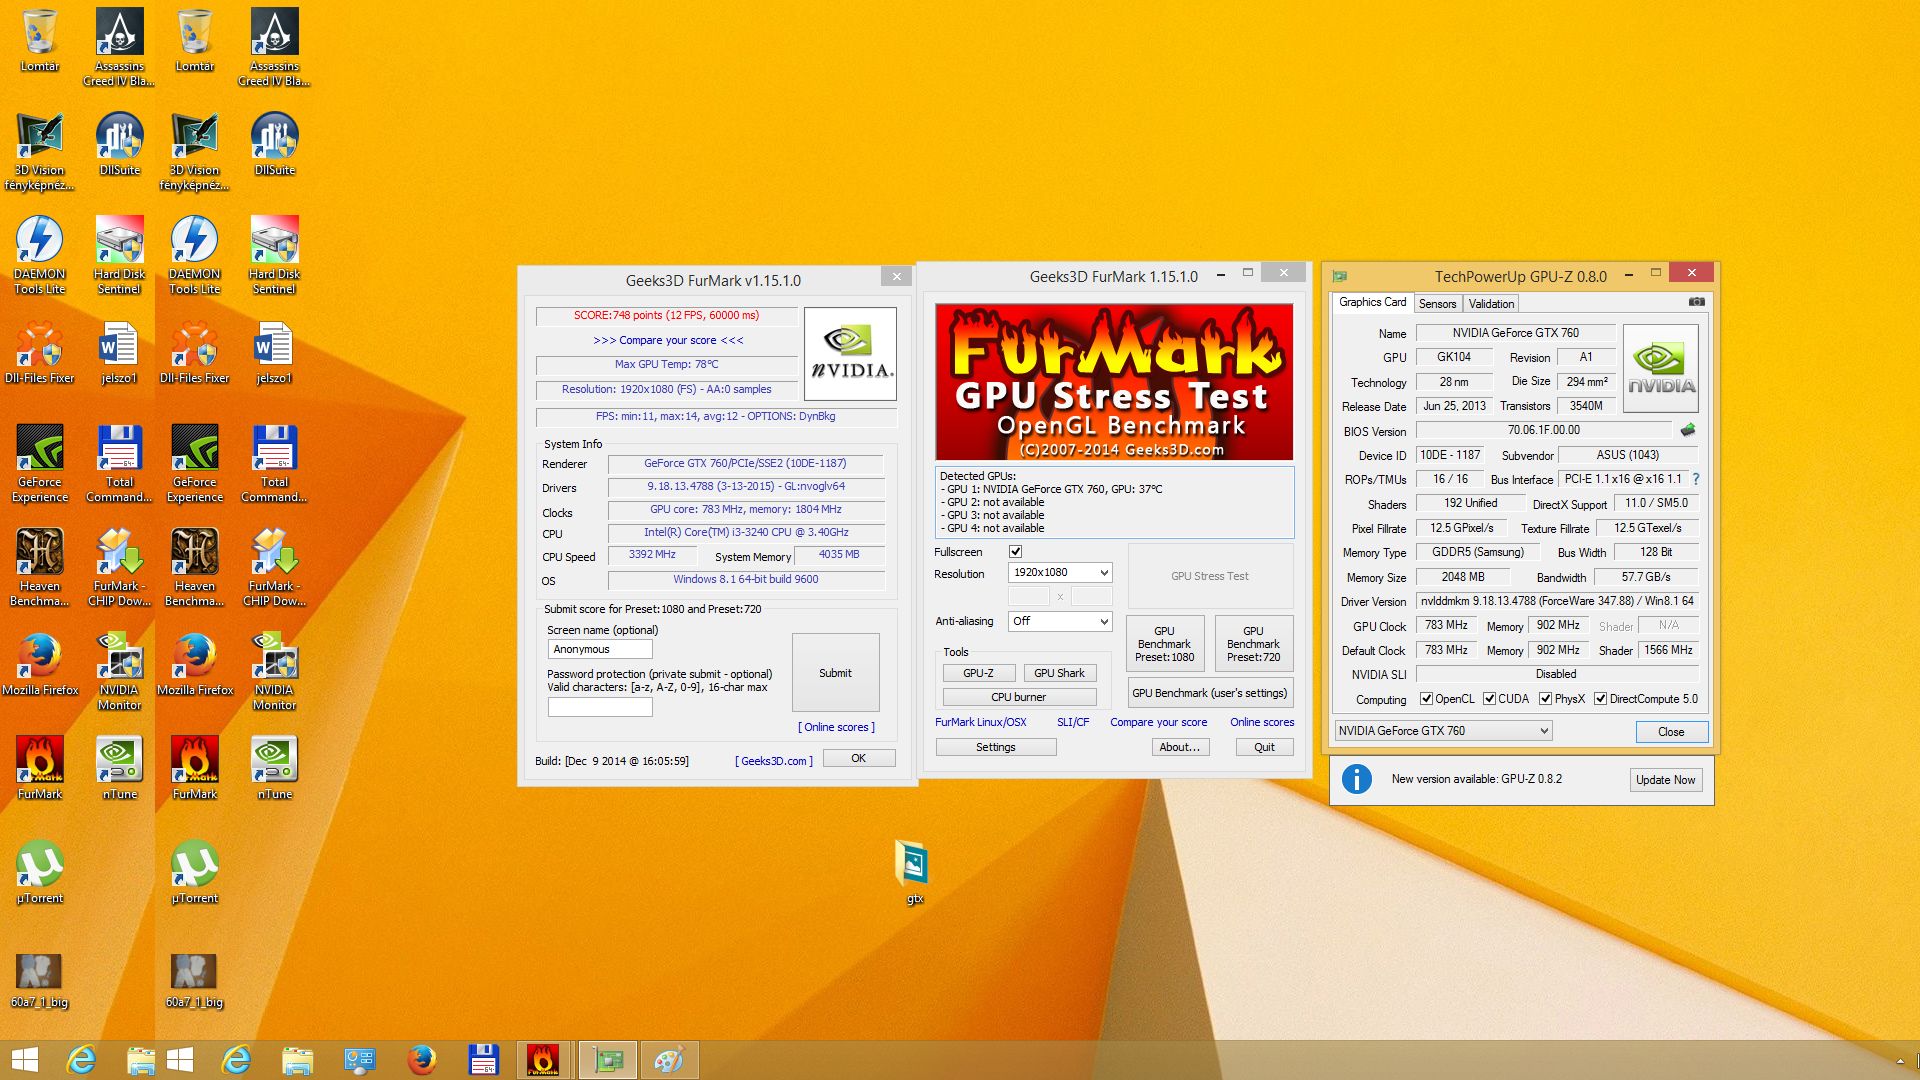Image resolution: width=1920 pixels, height=1080 pixels.
Task: Click the NVIDIA logo in the FurMark score window
Action: click(850, 354)
